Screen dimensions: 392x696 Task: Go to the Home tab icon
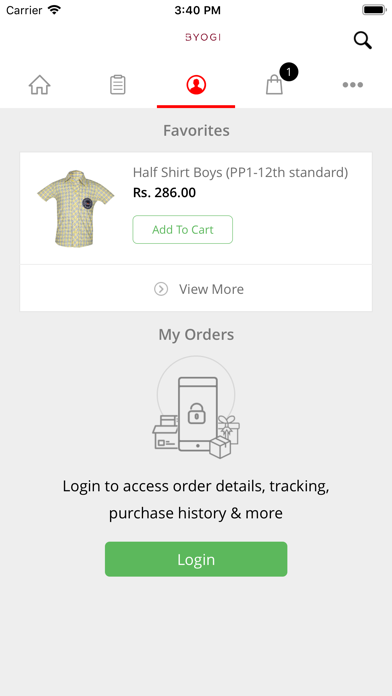pyautogui.click(x=40, y=84)
